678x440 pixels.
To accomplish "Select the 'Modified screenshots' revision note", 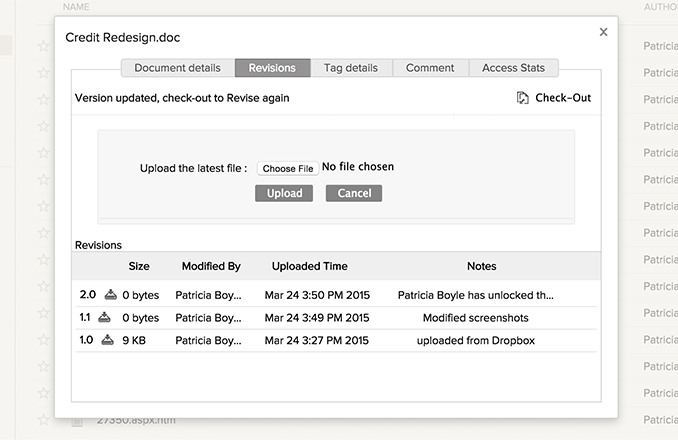I will point(475,318).
